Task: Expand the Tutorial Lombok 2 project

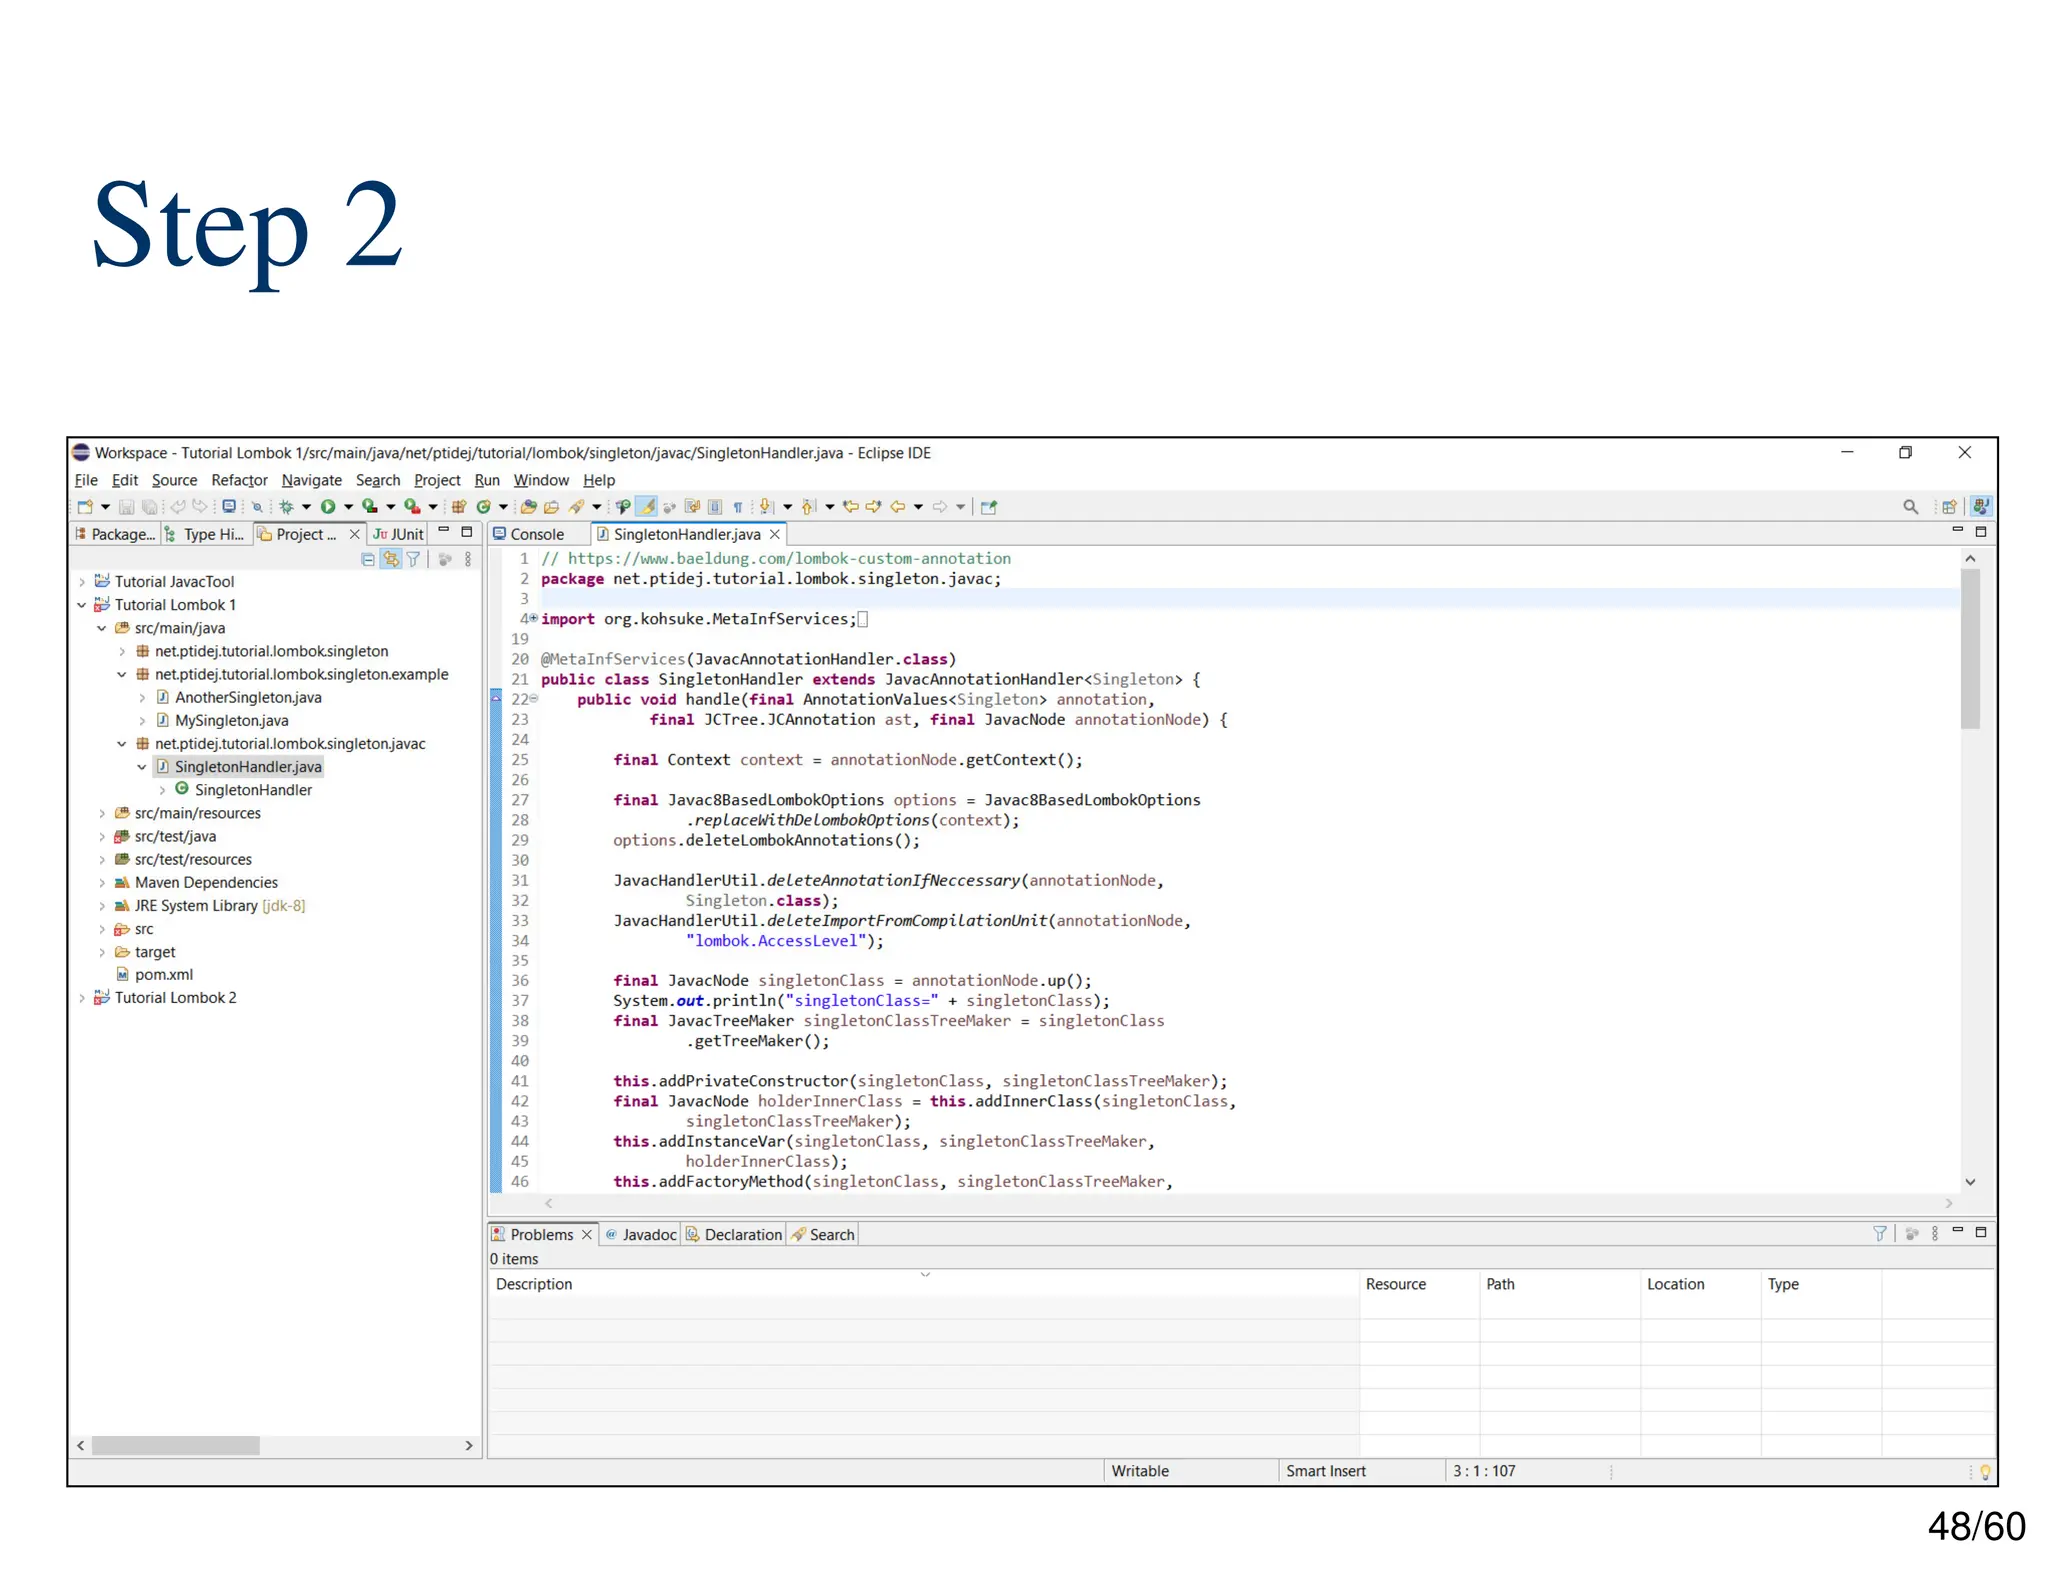Action: (82, 998)
